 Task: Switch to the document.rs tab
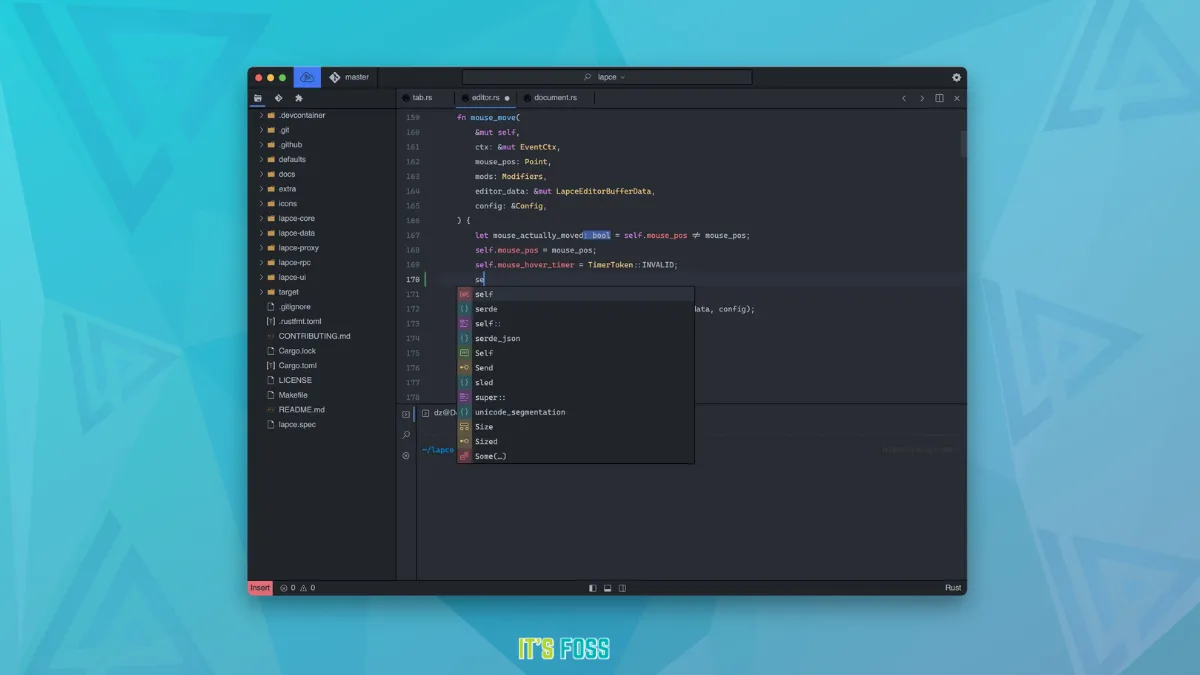coord(553,98)
